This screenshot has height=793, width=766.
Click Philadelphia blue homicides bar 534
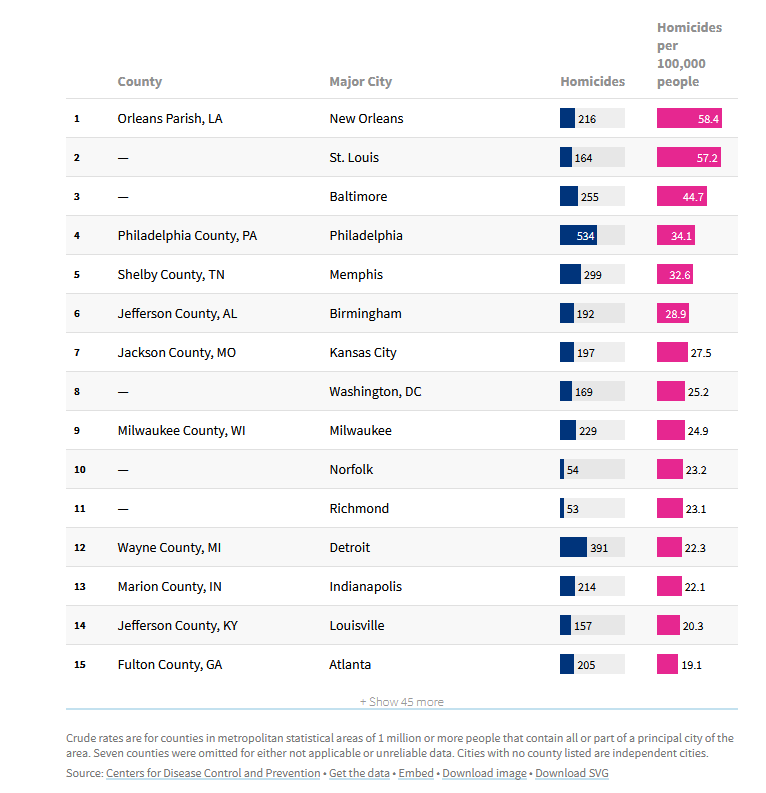[x=578, y=236]
